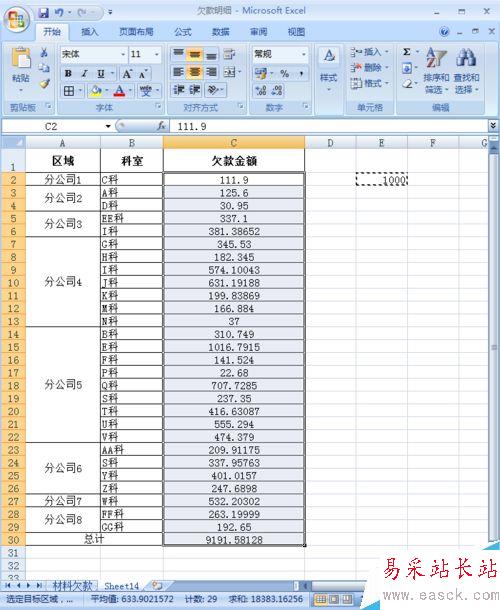Screen dimensions: 500x610
Task: Open the 格式 format cells dropdown
Action: [369, 83]
